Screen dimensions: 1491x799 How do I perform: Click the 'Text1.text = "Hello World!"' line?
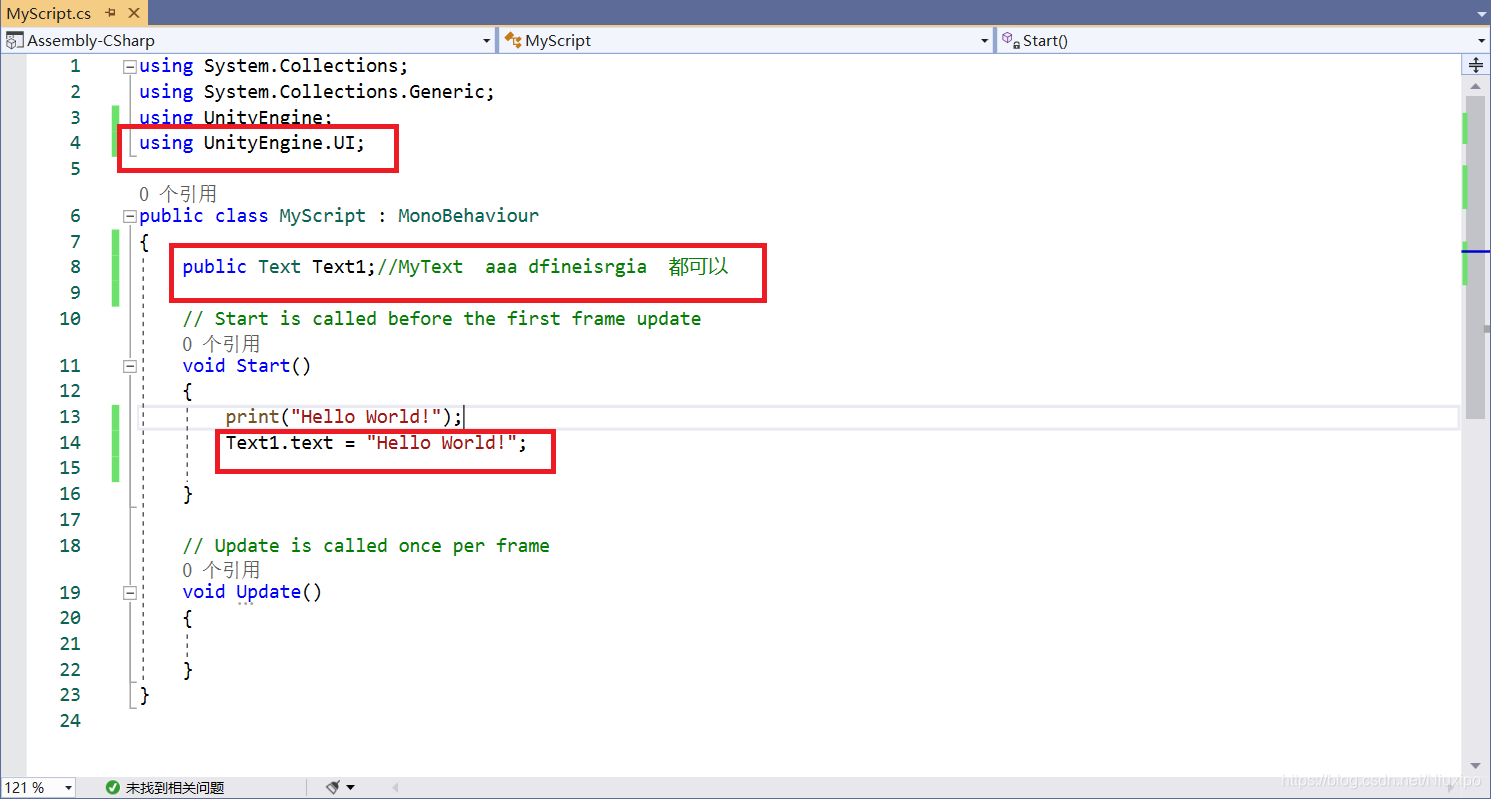pos(376,443)
